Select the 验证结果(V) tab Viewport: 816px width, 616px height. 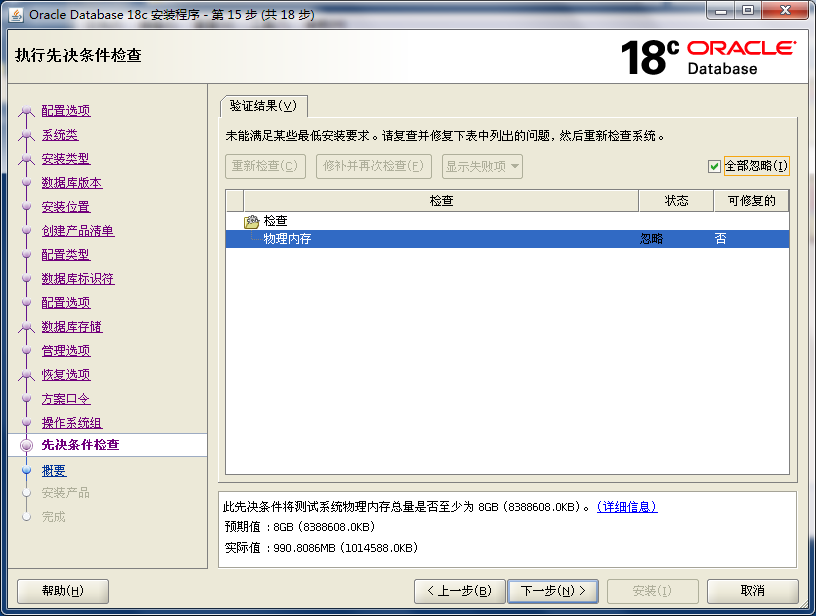click(x=263, y=106)
